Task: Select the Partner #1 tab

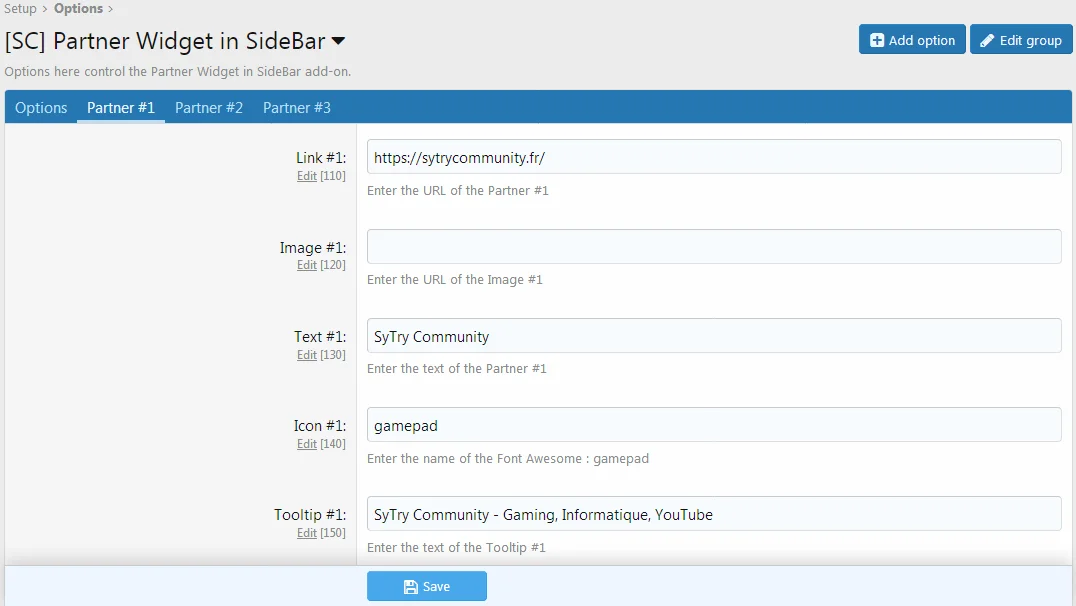Action: [x=120, y=107]
